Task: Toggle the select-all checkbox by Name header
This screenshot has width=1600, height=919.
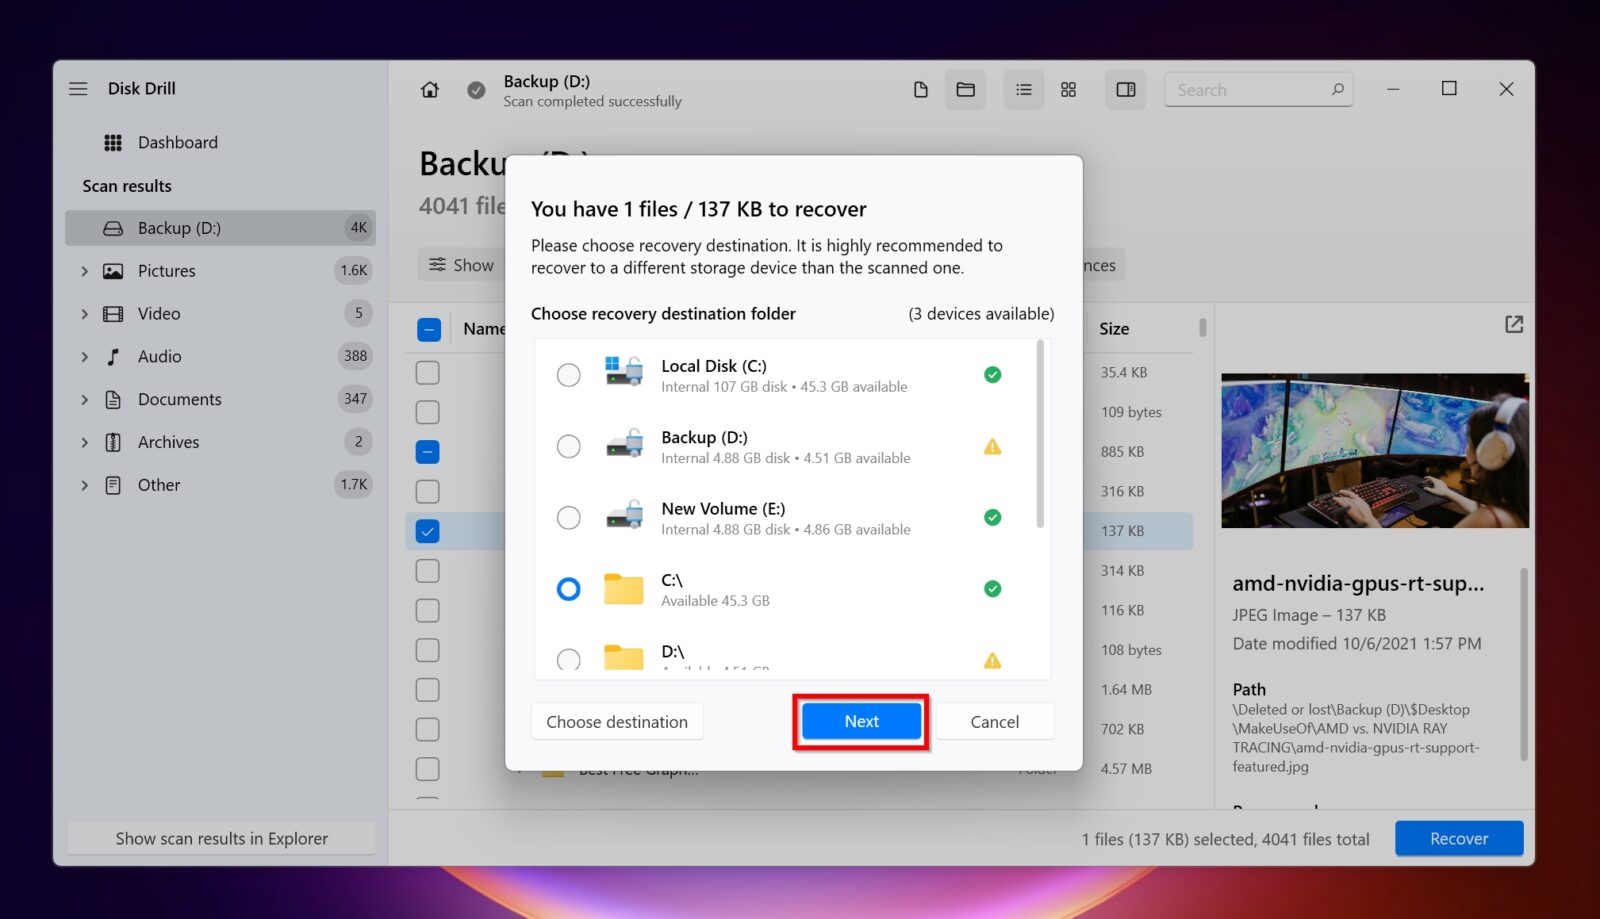Action: [x=428, y=329]
